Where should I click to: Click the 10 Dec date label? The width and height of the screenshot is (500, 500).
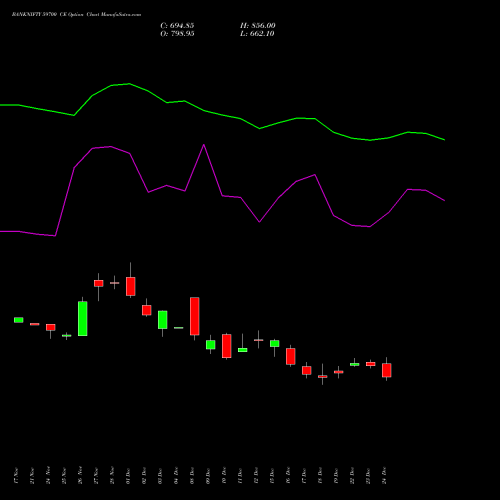224,475
